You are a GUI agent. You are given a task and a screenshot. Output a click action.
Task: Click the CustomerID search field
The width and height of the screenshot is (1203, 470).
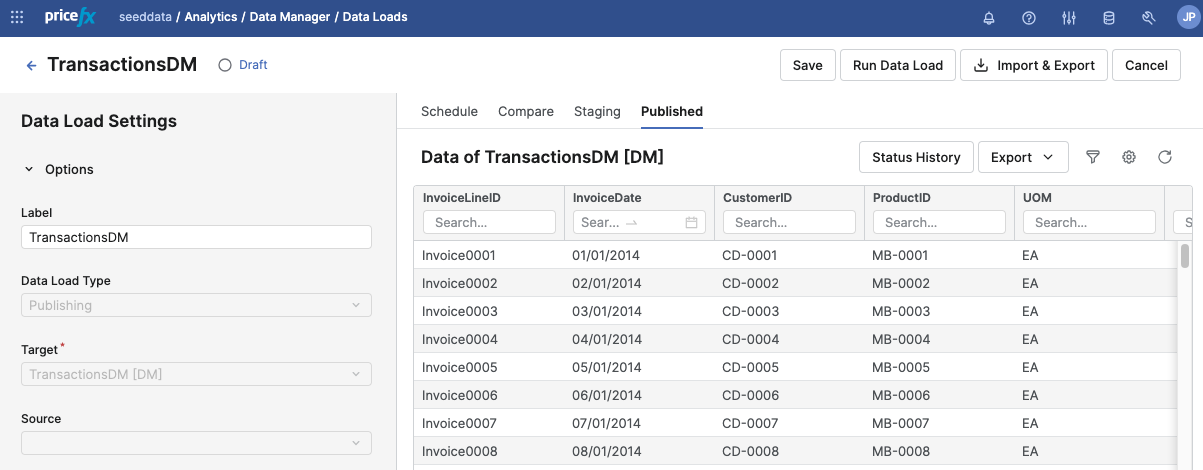[788, 222]
